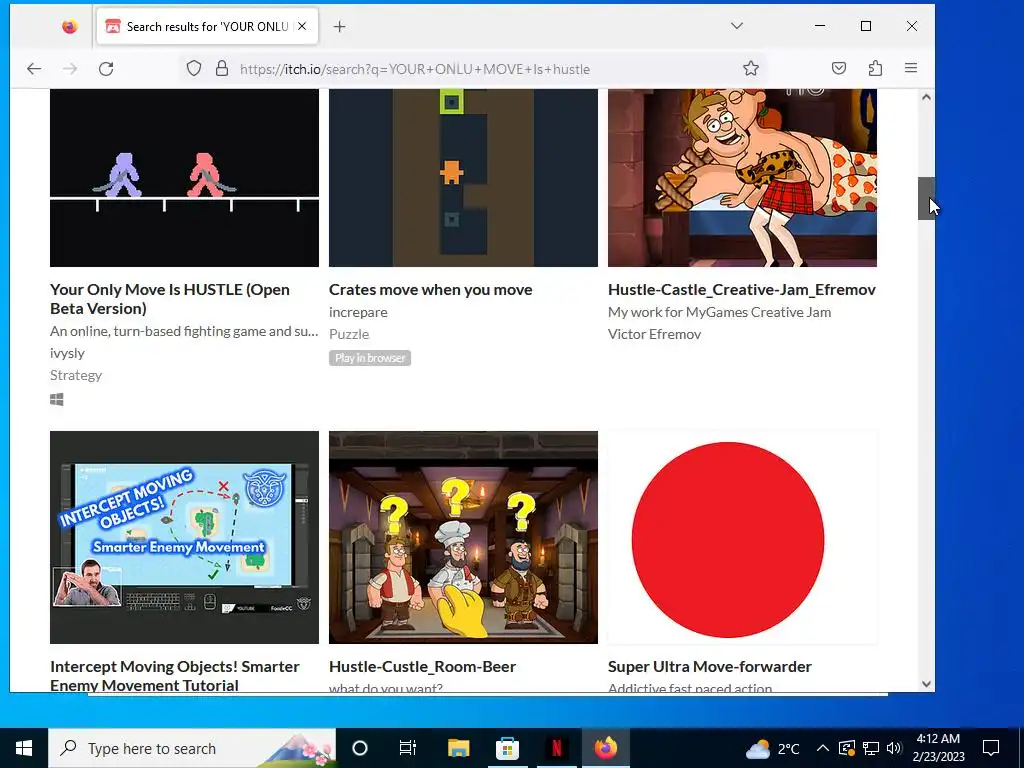Open Hustle-Castle_Creative-Jam_Efremov title link
This screenshot has height=768, width=1024.
pyautogui.click(x=742, y=290)
